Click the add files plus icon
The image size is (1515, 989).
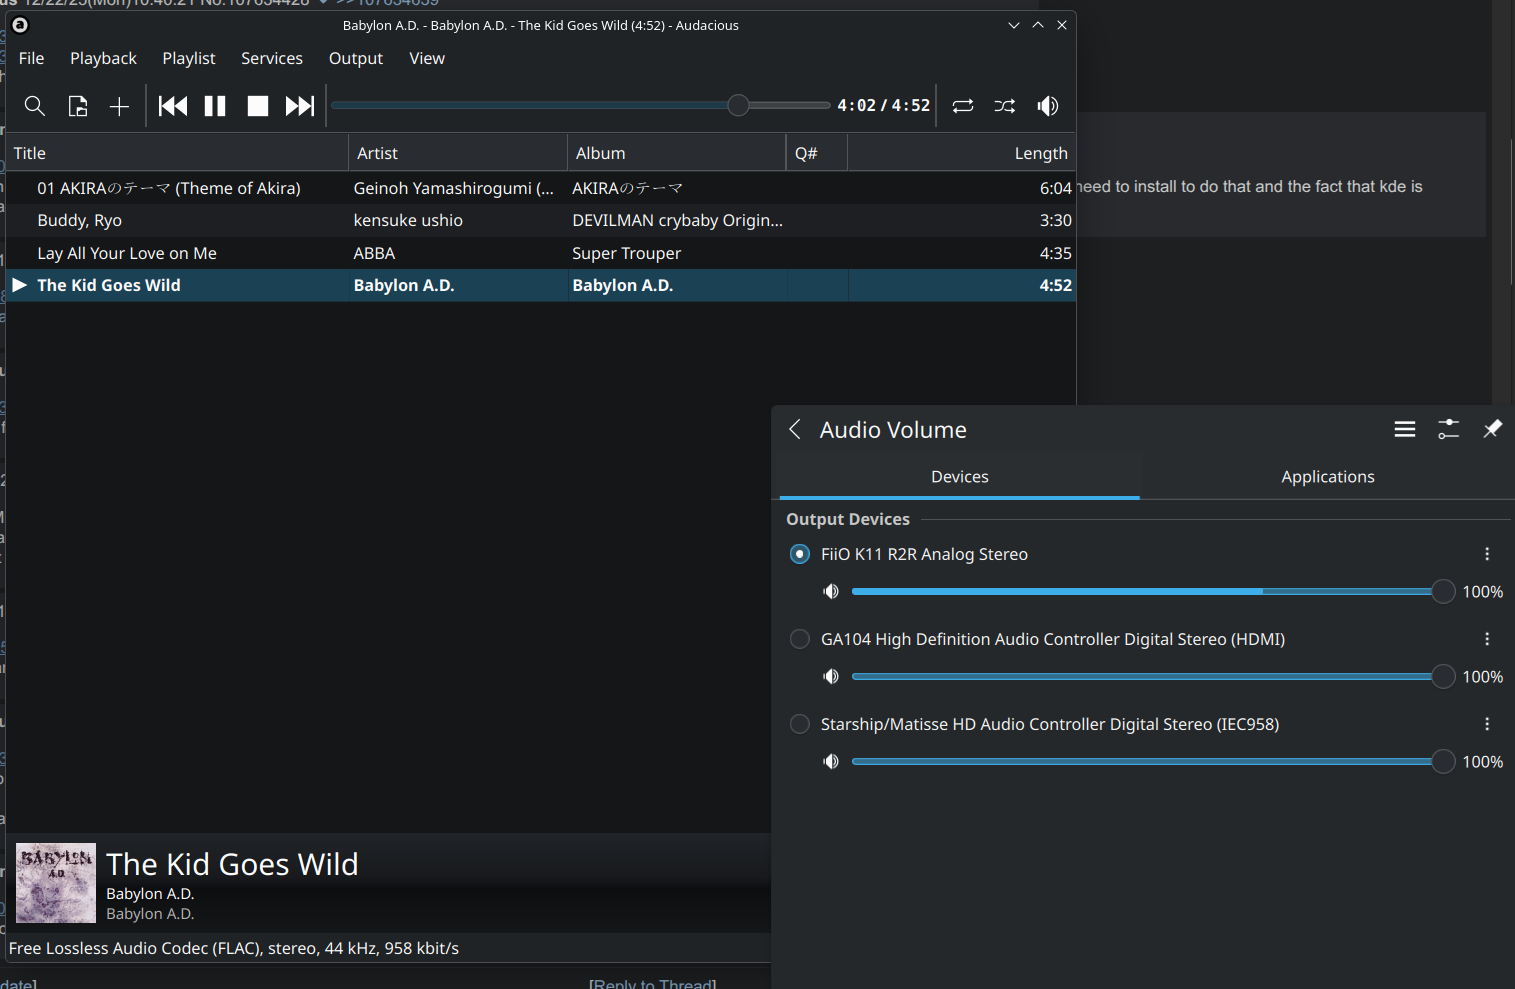click(119, 106)
